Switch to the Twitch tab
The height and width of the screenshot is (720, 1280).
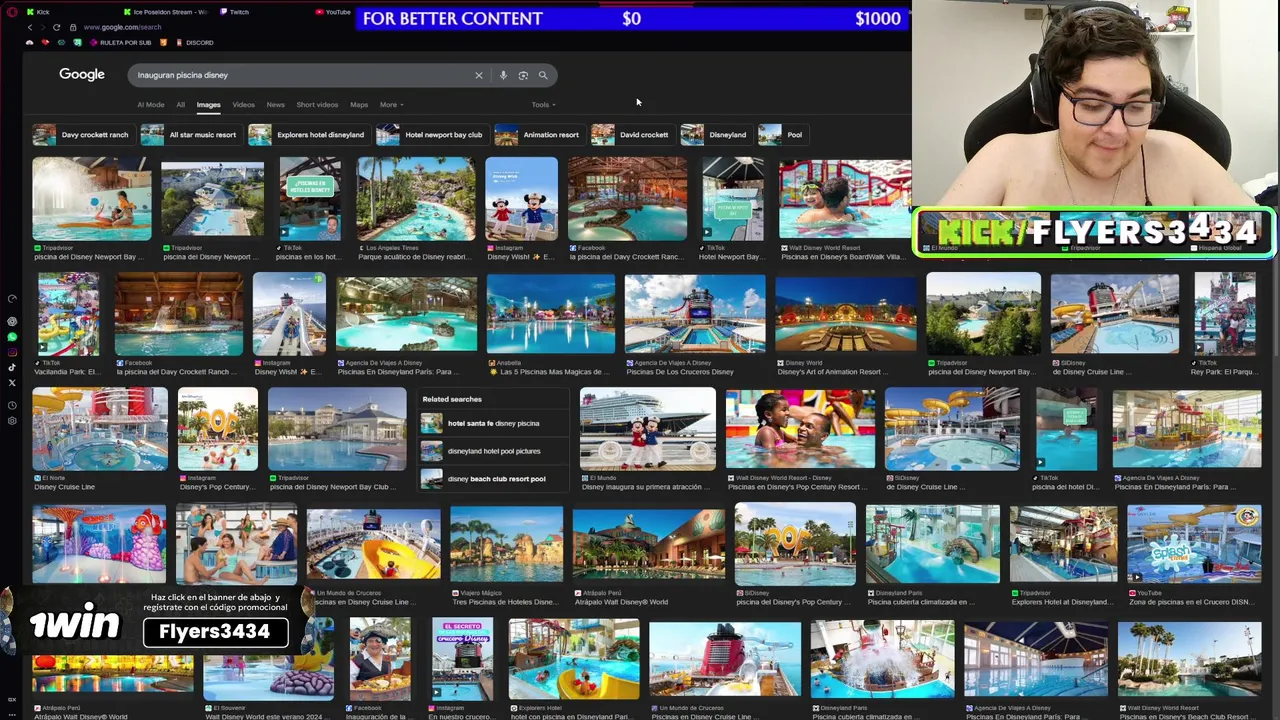235,12
